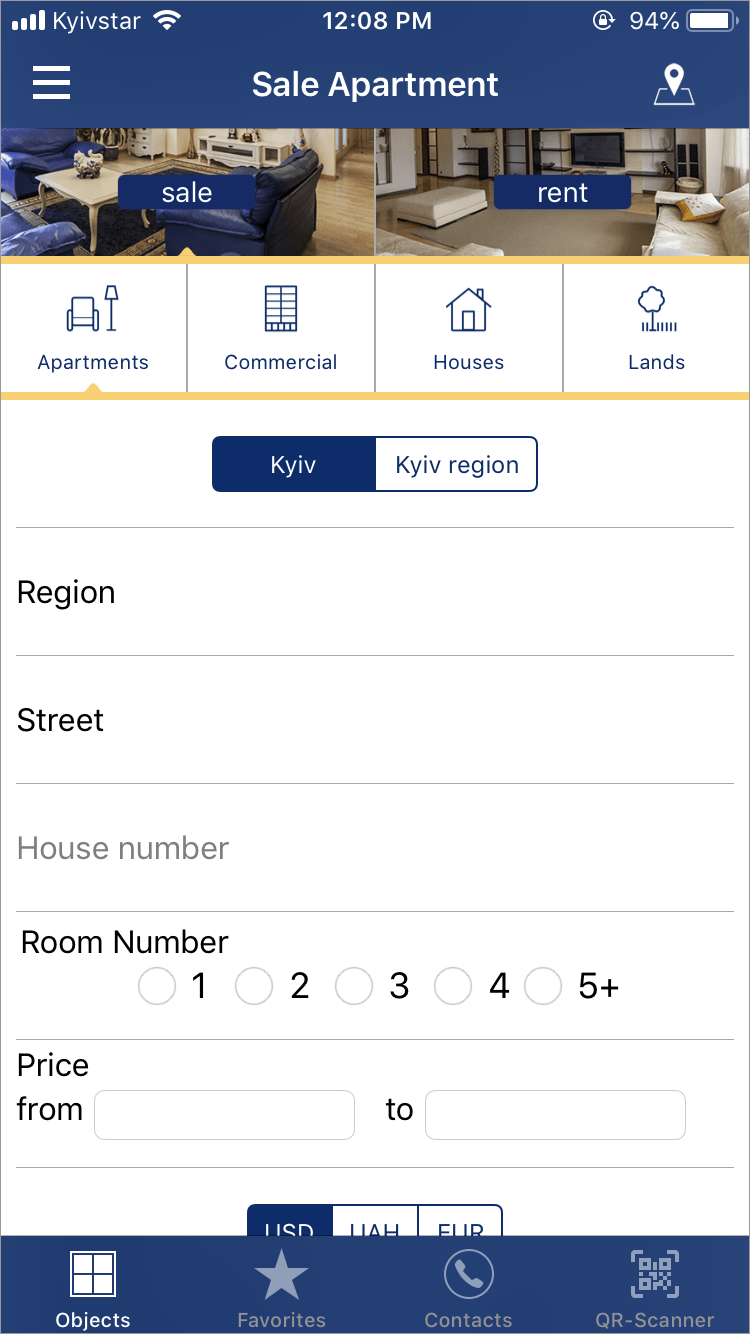Select 1 room radio button
The width and height of the screenshot is (750, 1334).
(157, 987)
